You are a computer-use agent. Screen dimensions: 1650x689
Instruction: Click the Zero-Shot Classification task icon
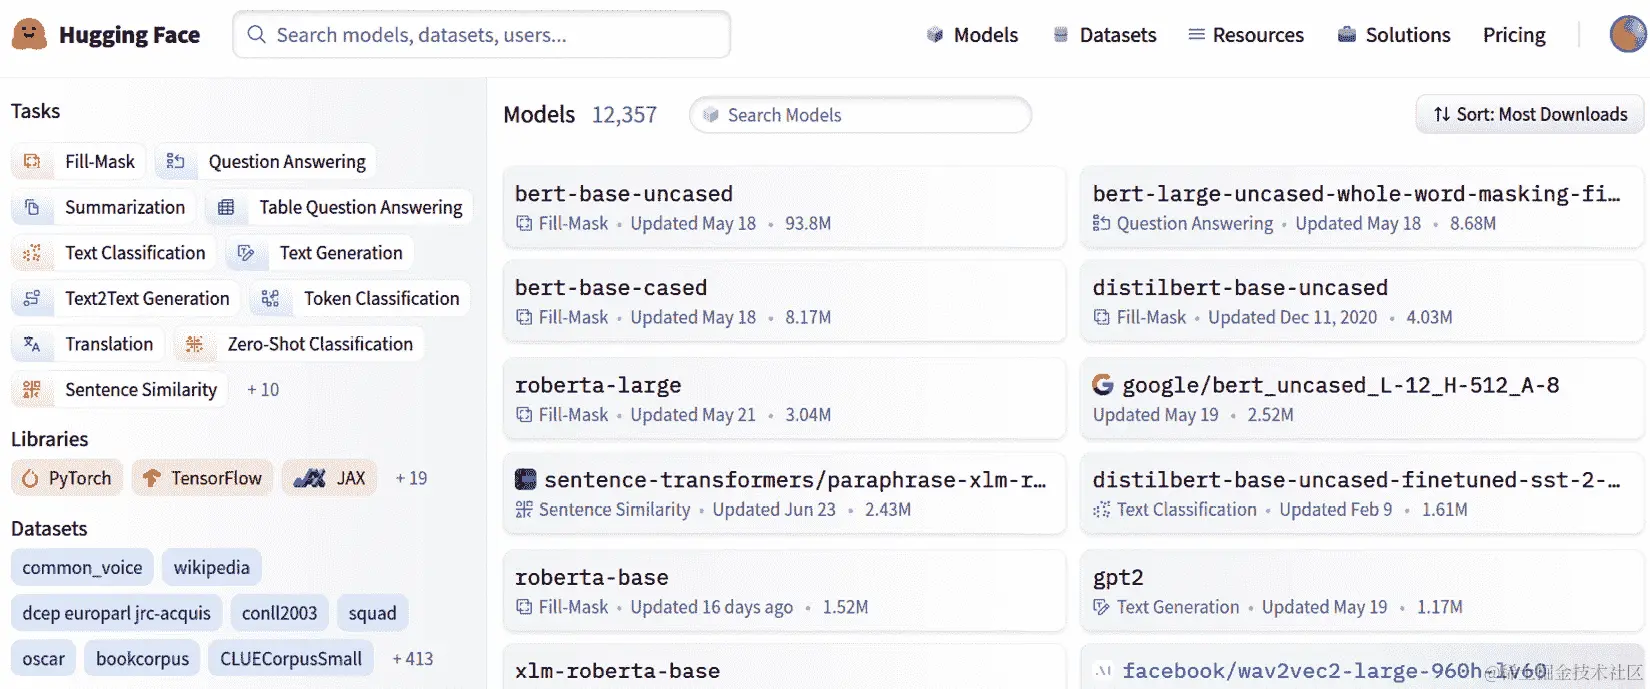[194, 344]
